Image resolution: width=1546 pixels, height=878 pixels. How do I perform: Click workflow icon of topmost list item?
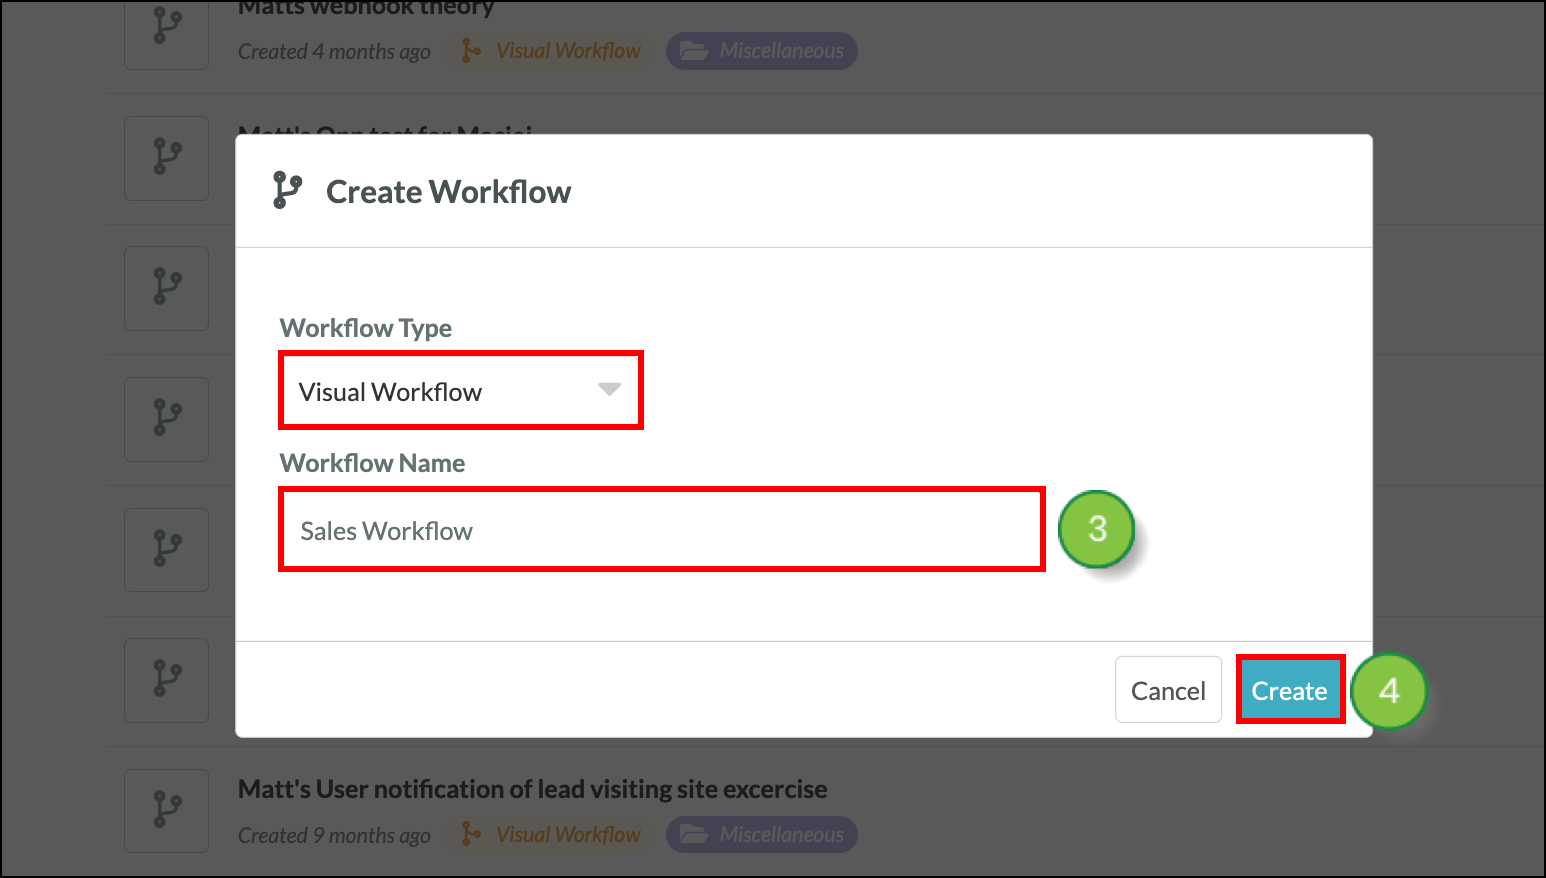[x=167, y=30]
